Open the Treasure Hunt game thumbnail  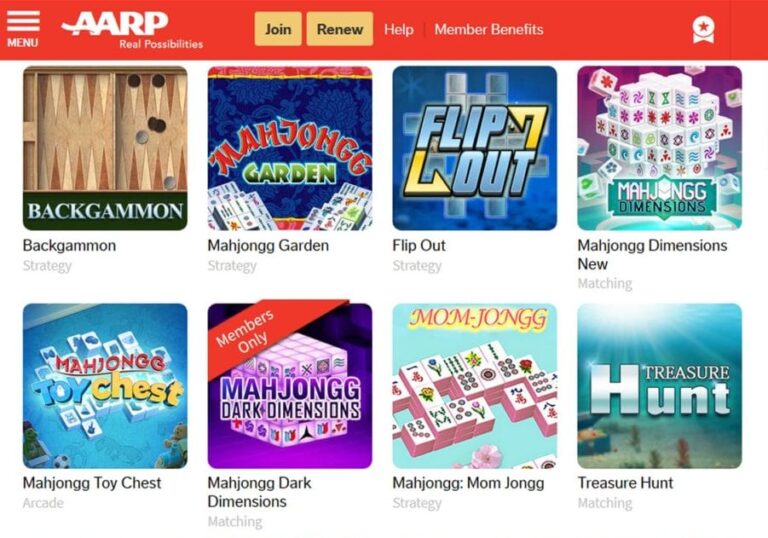tap(660, 386)
